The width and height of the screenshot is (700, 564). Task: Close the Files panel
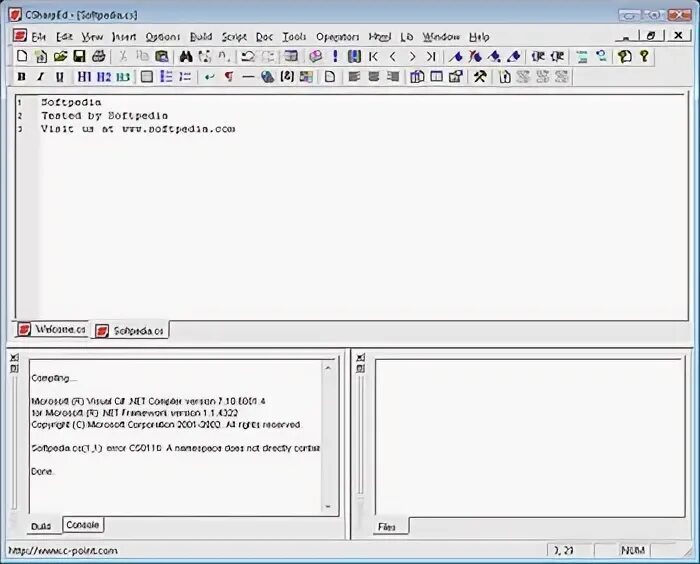click(x=361, y=357)
